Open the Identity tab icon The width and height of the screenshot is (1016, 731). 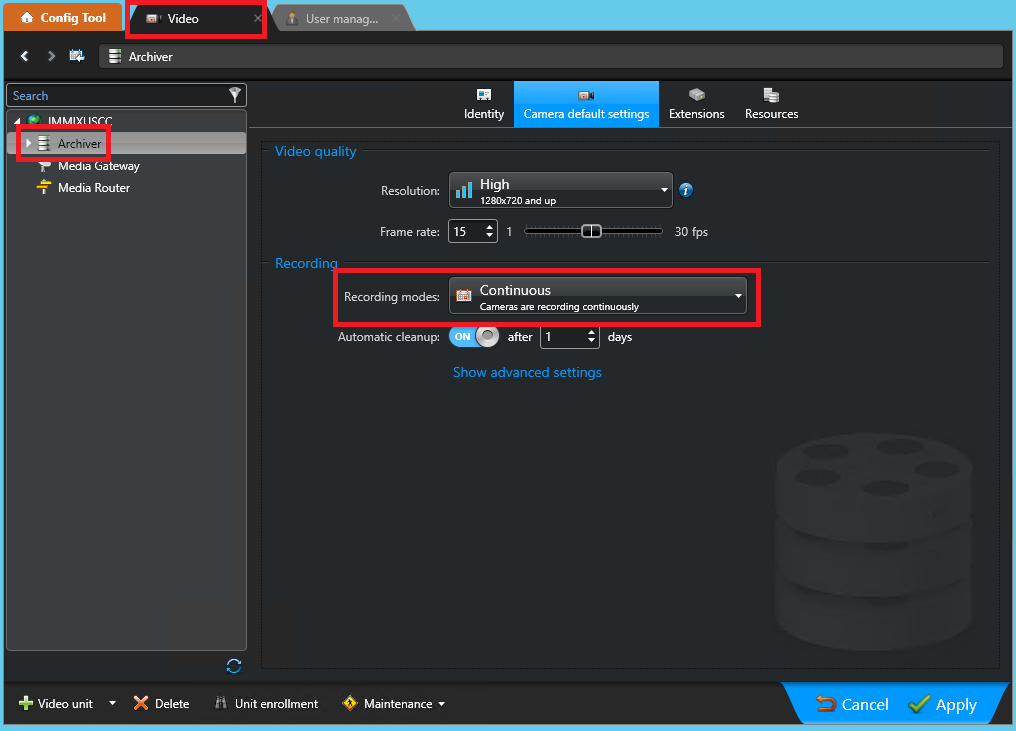tap(483, 94)
